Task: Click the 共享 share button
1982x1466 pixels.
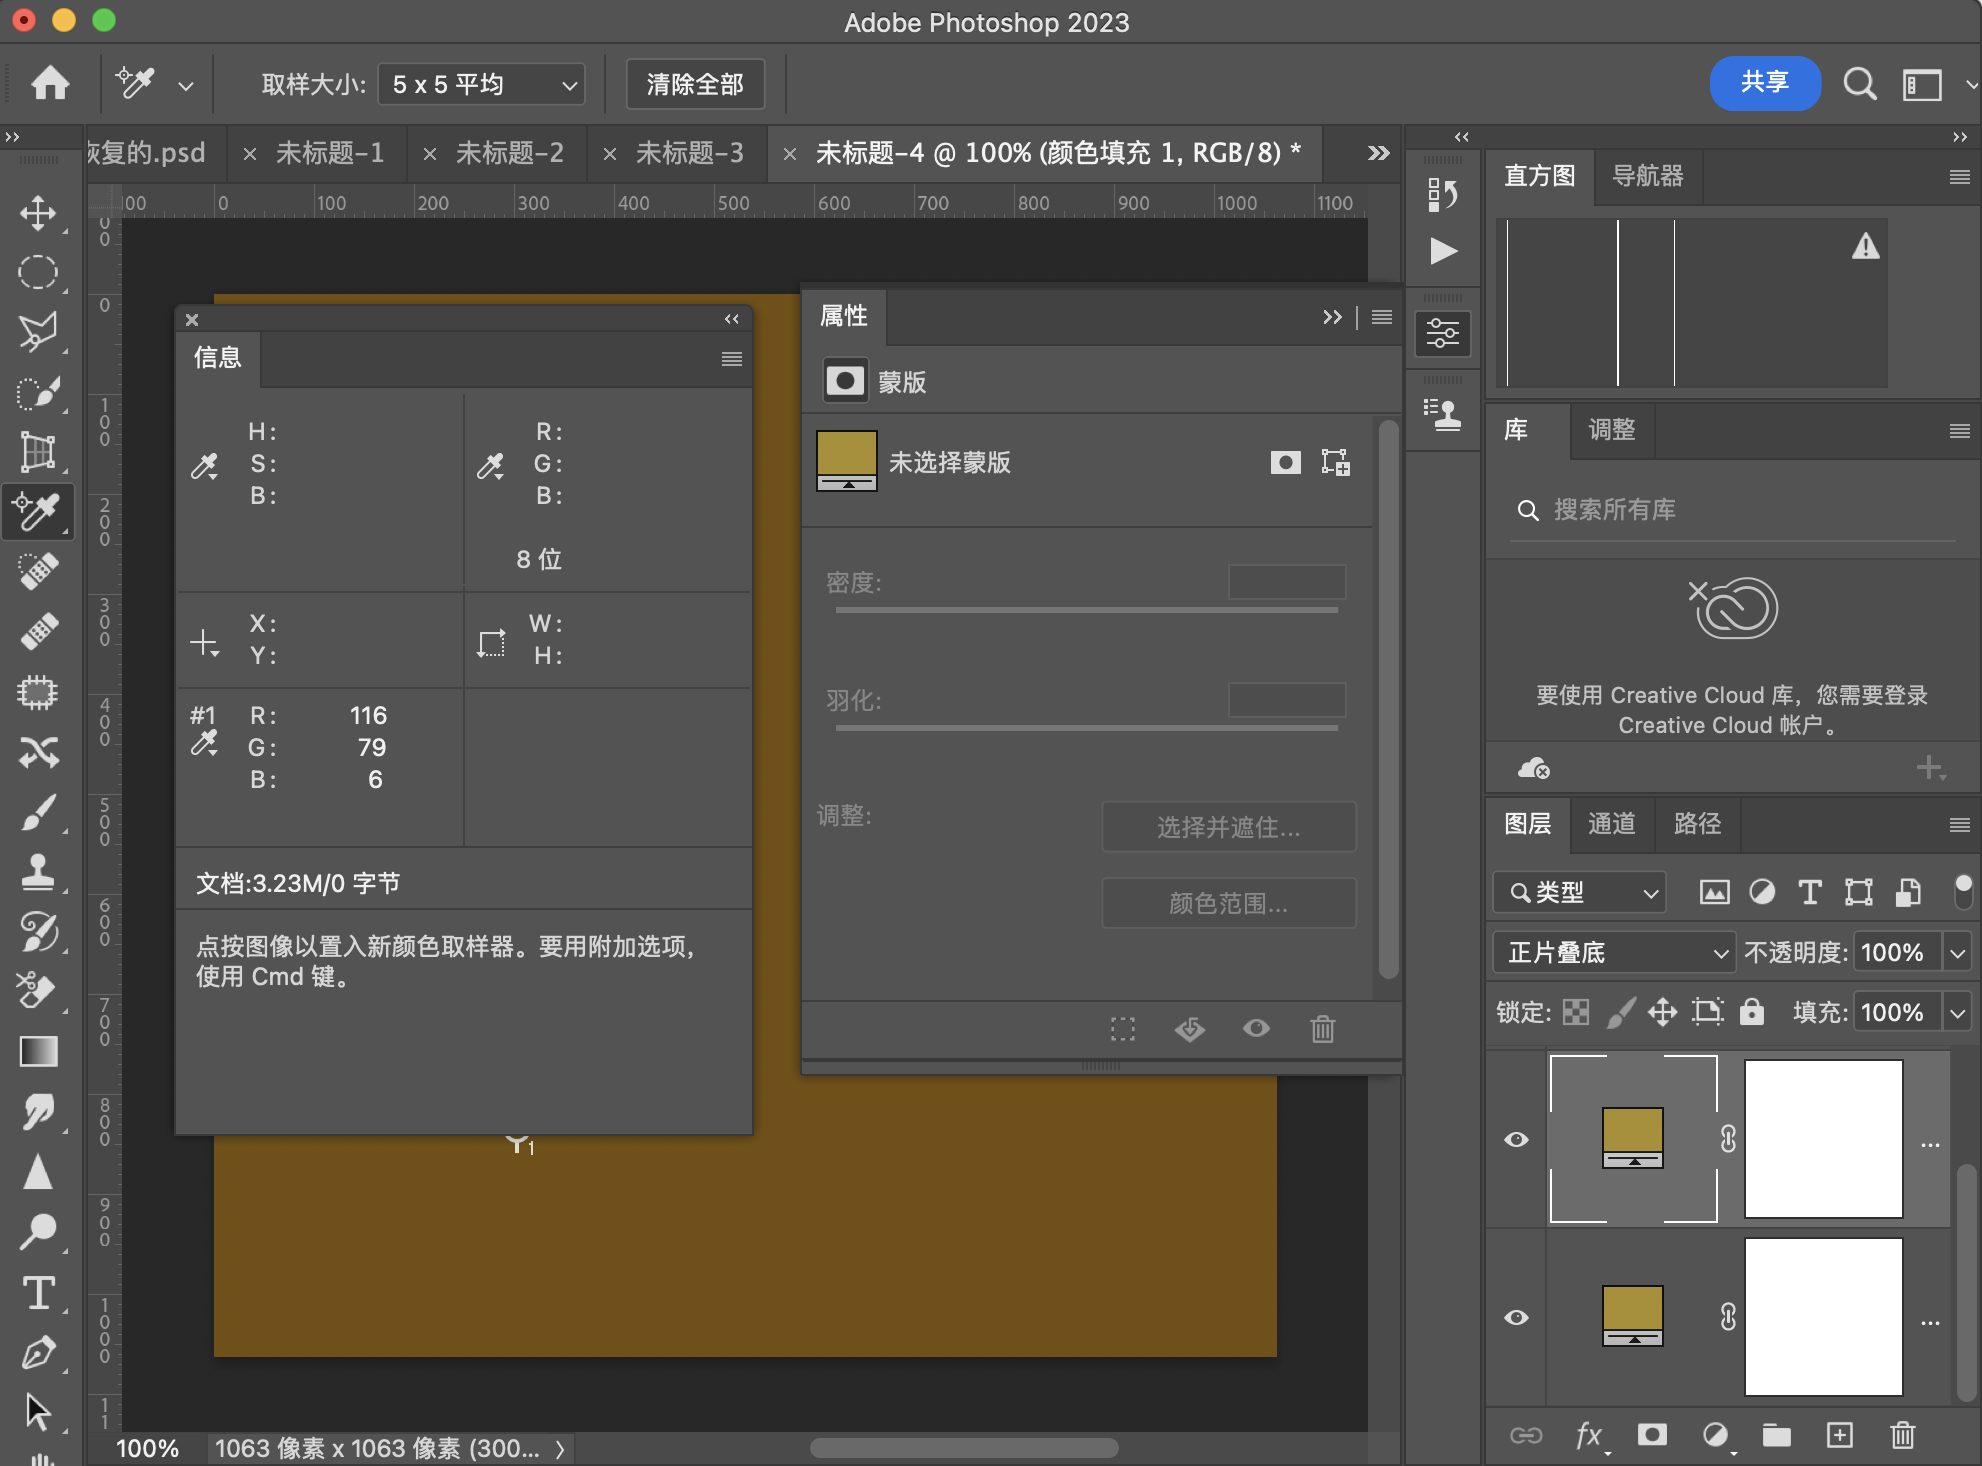Action: coord(1765,83)
